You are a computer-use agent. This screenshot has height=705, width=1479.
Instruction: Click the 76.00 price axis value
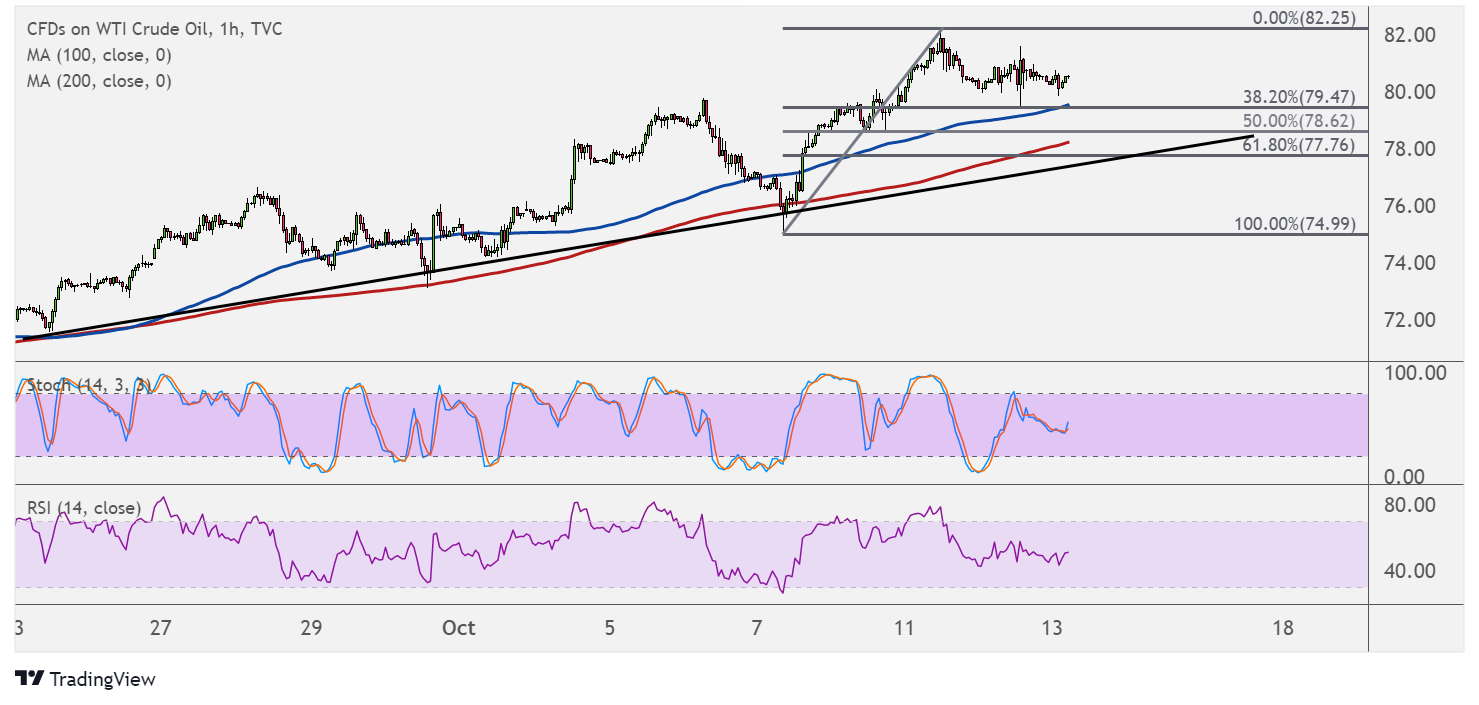click(1411, 206)
